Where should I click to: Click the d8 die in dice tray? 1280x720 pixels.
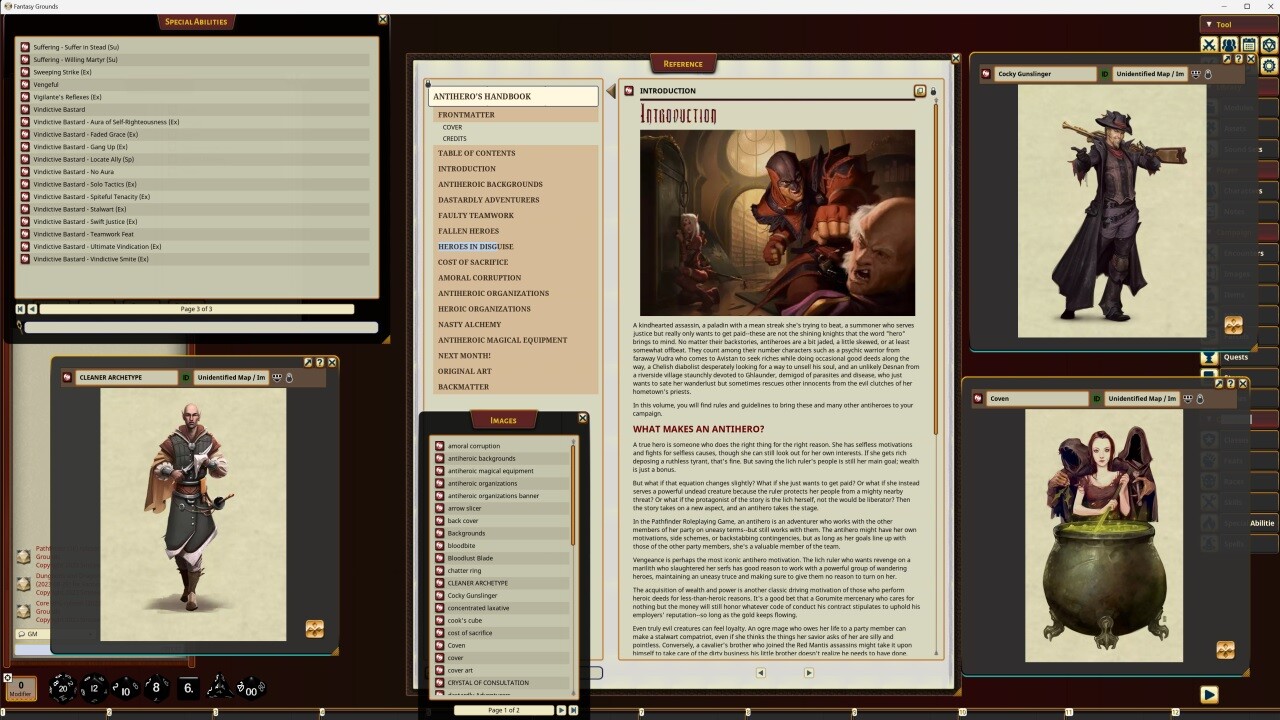(156, 688)
